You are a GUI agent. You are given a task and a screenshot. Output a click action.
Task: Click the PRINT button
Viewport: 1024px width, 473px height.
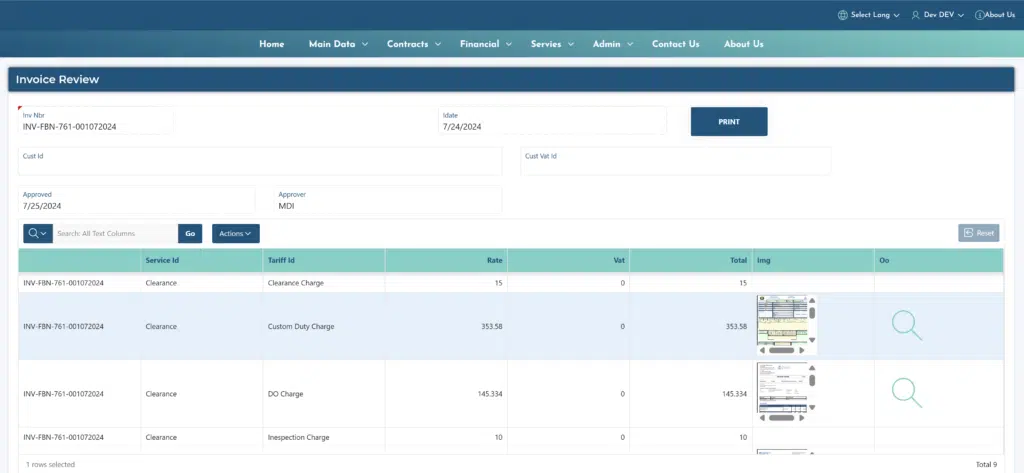click(729, 122)
